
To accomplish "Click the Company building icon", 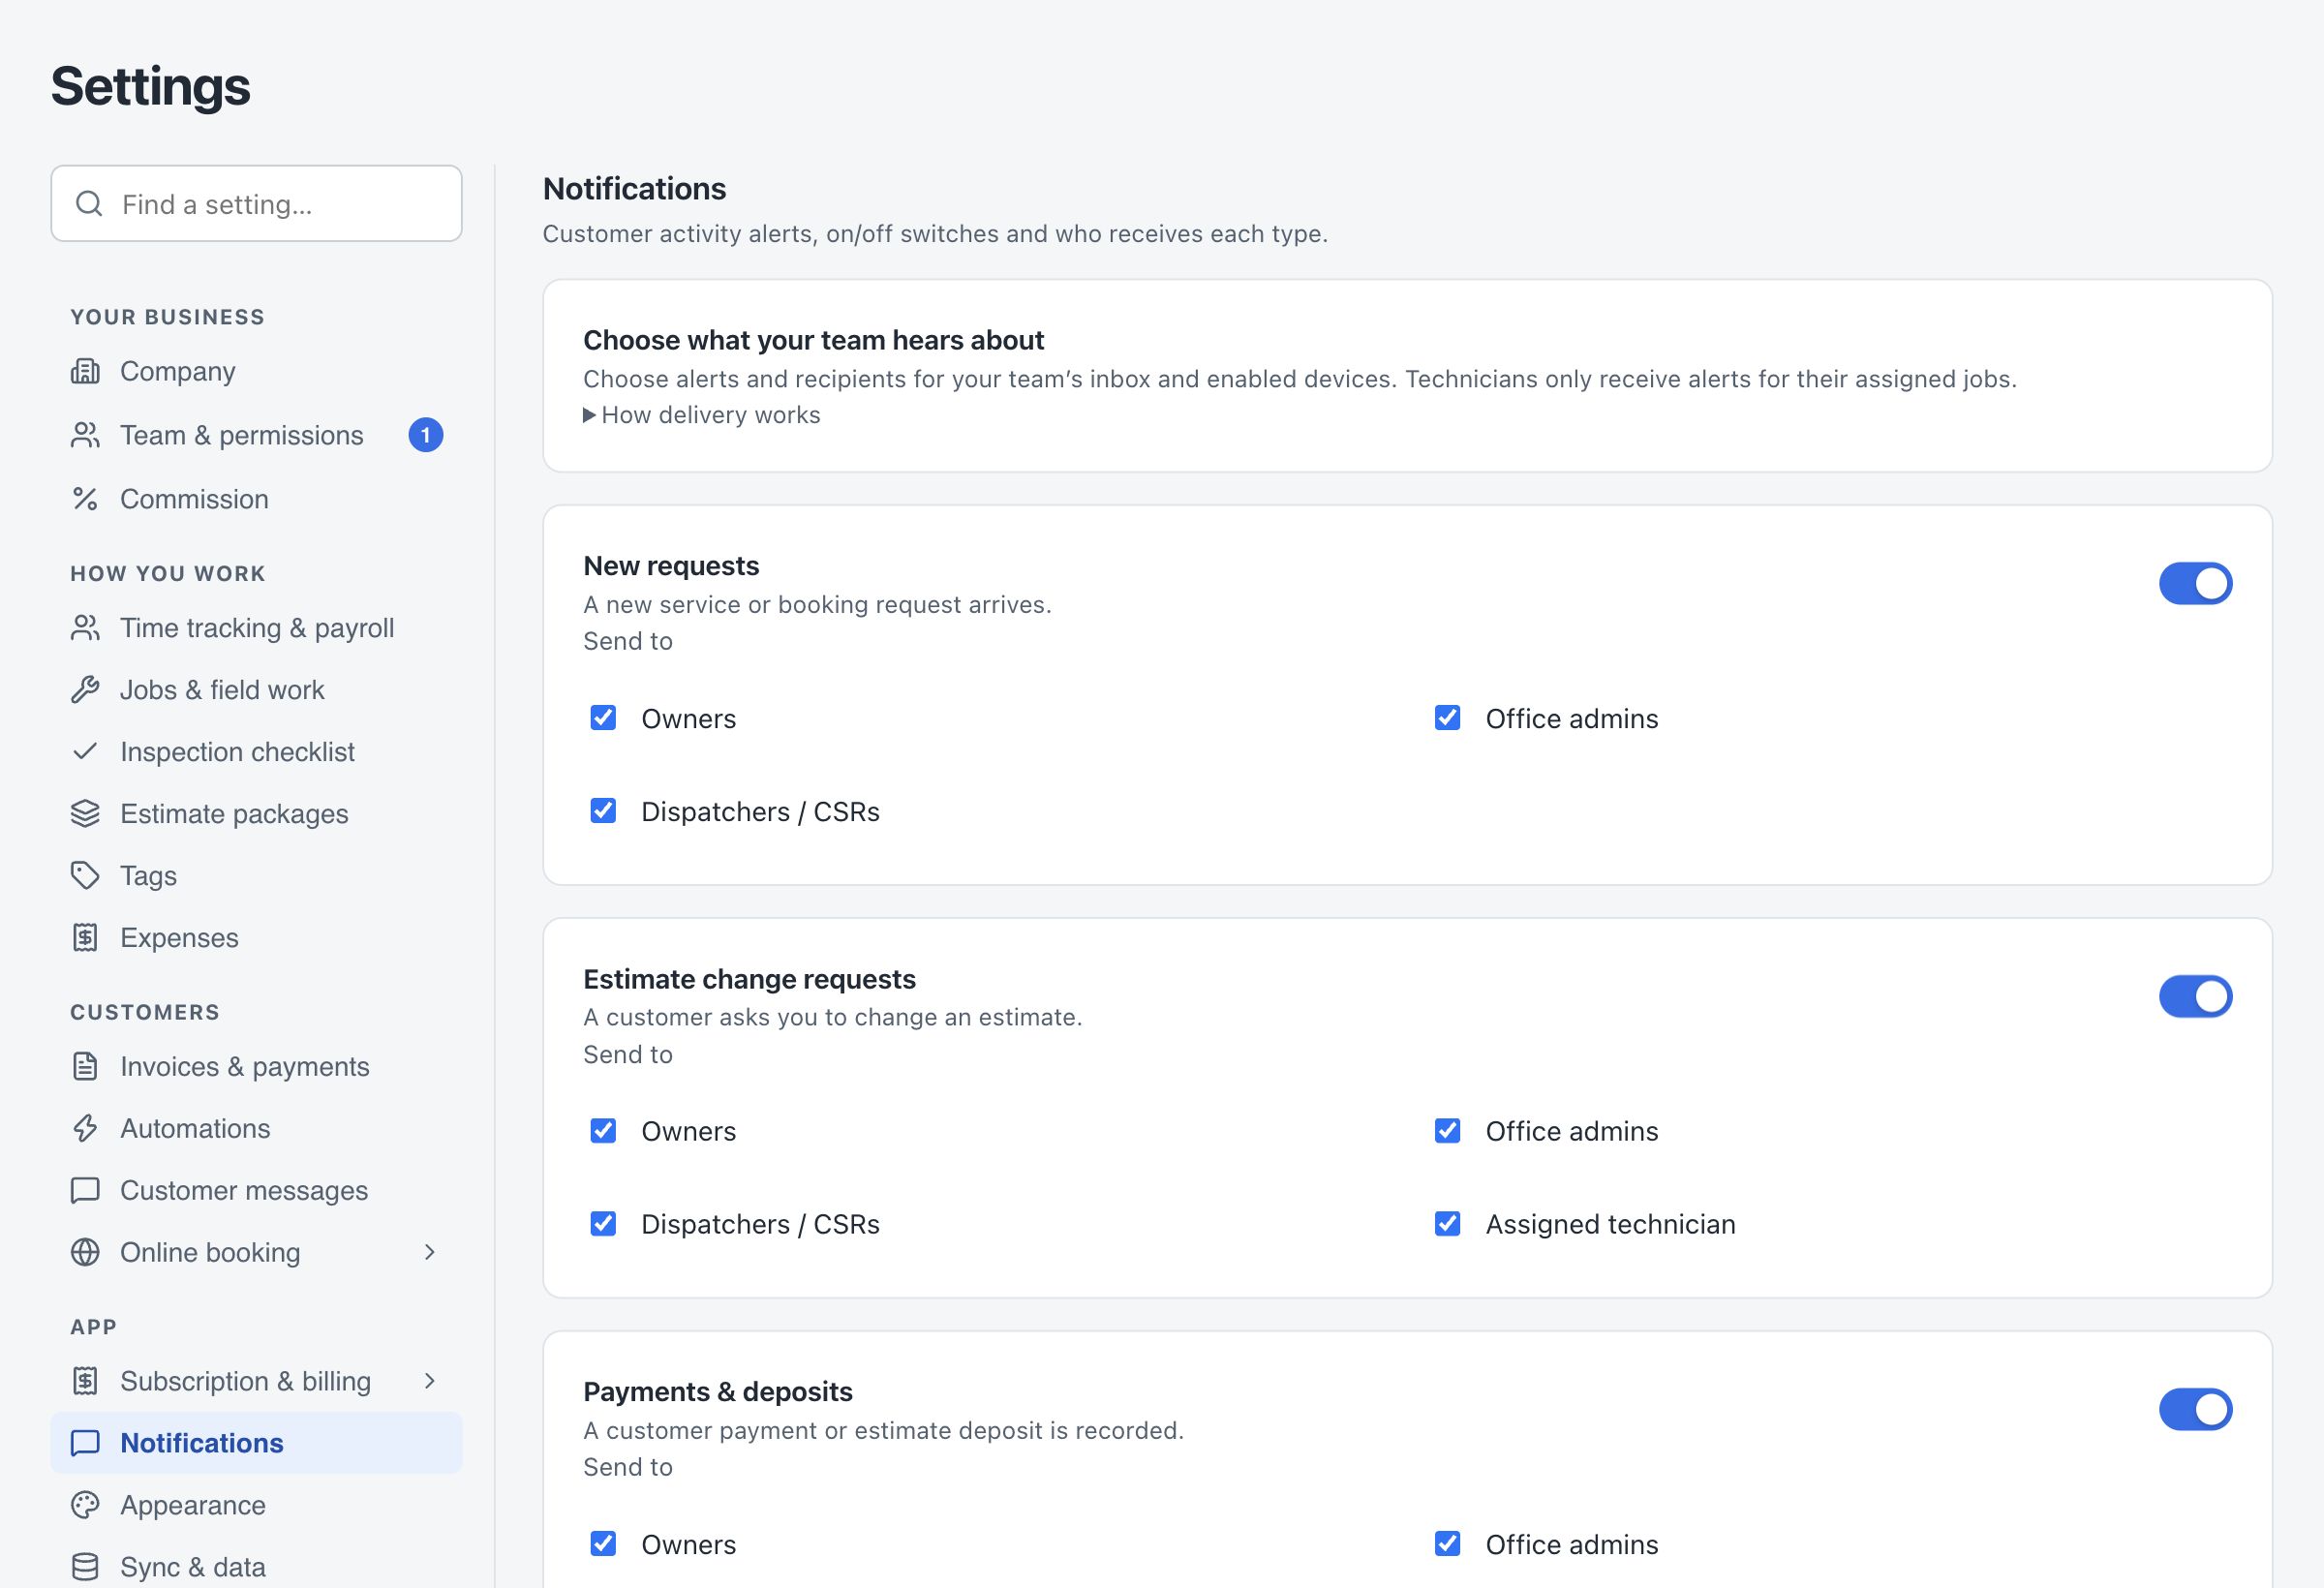I will [x=85, y=371].
